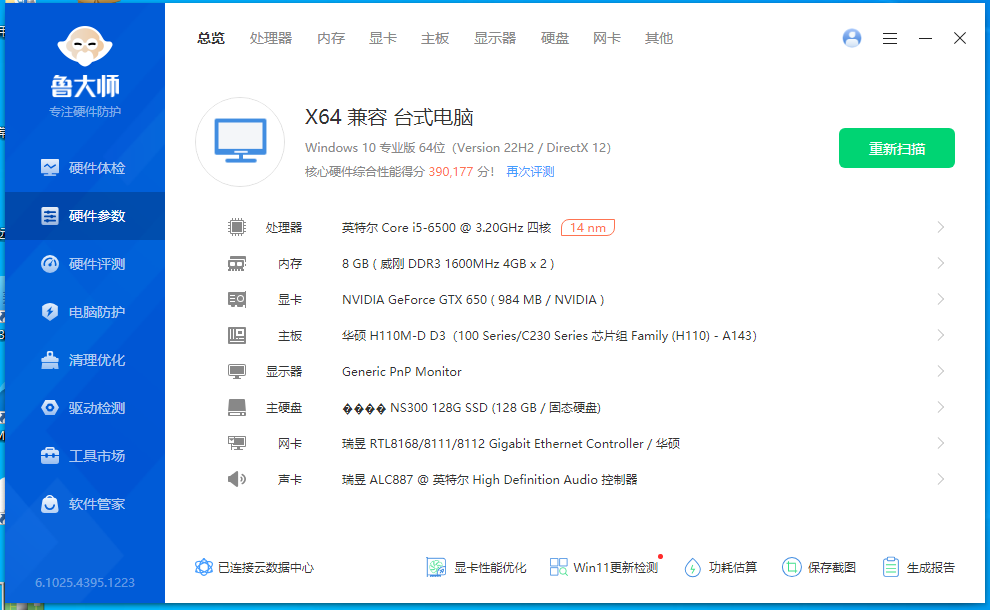Viewport: 990px width, 610px height.
Task: Expand the 主硬盘 row arrow
Action: click(940, 407)
